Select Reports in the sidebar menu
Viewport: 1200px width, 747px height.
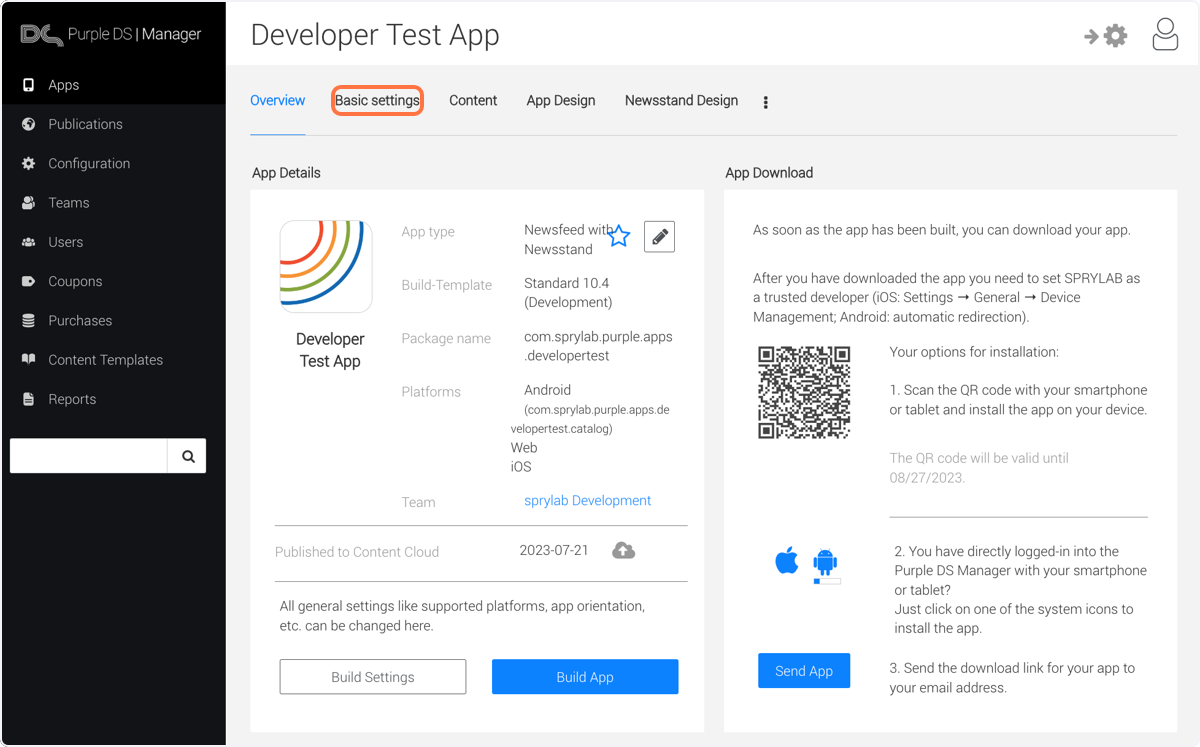[113, 399]
